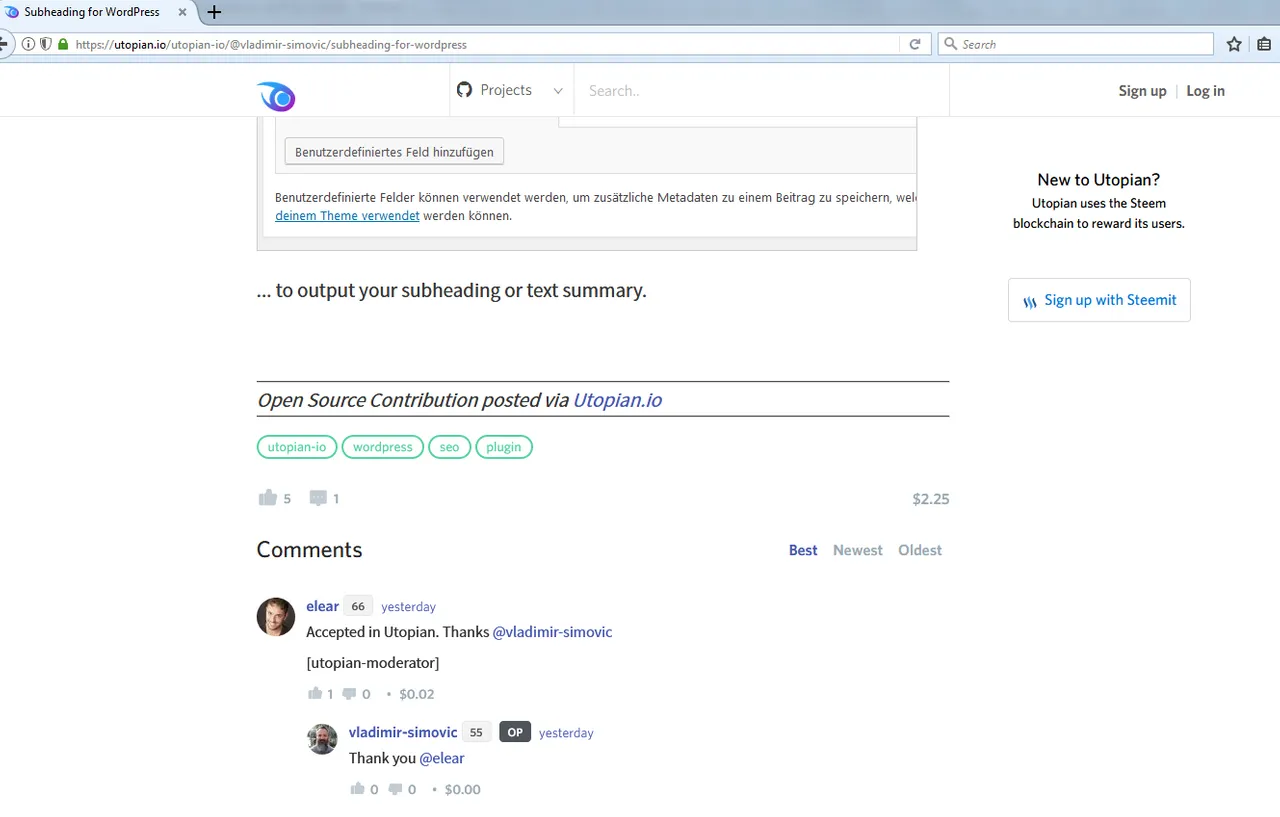1280x817 pixels.
Task: Sort comments by Oldest
Action: click(920, 550)
